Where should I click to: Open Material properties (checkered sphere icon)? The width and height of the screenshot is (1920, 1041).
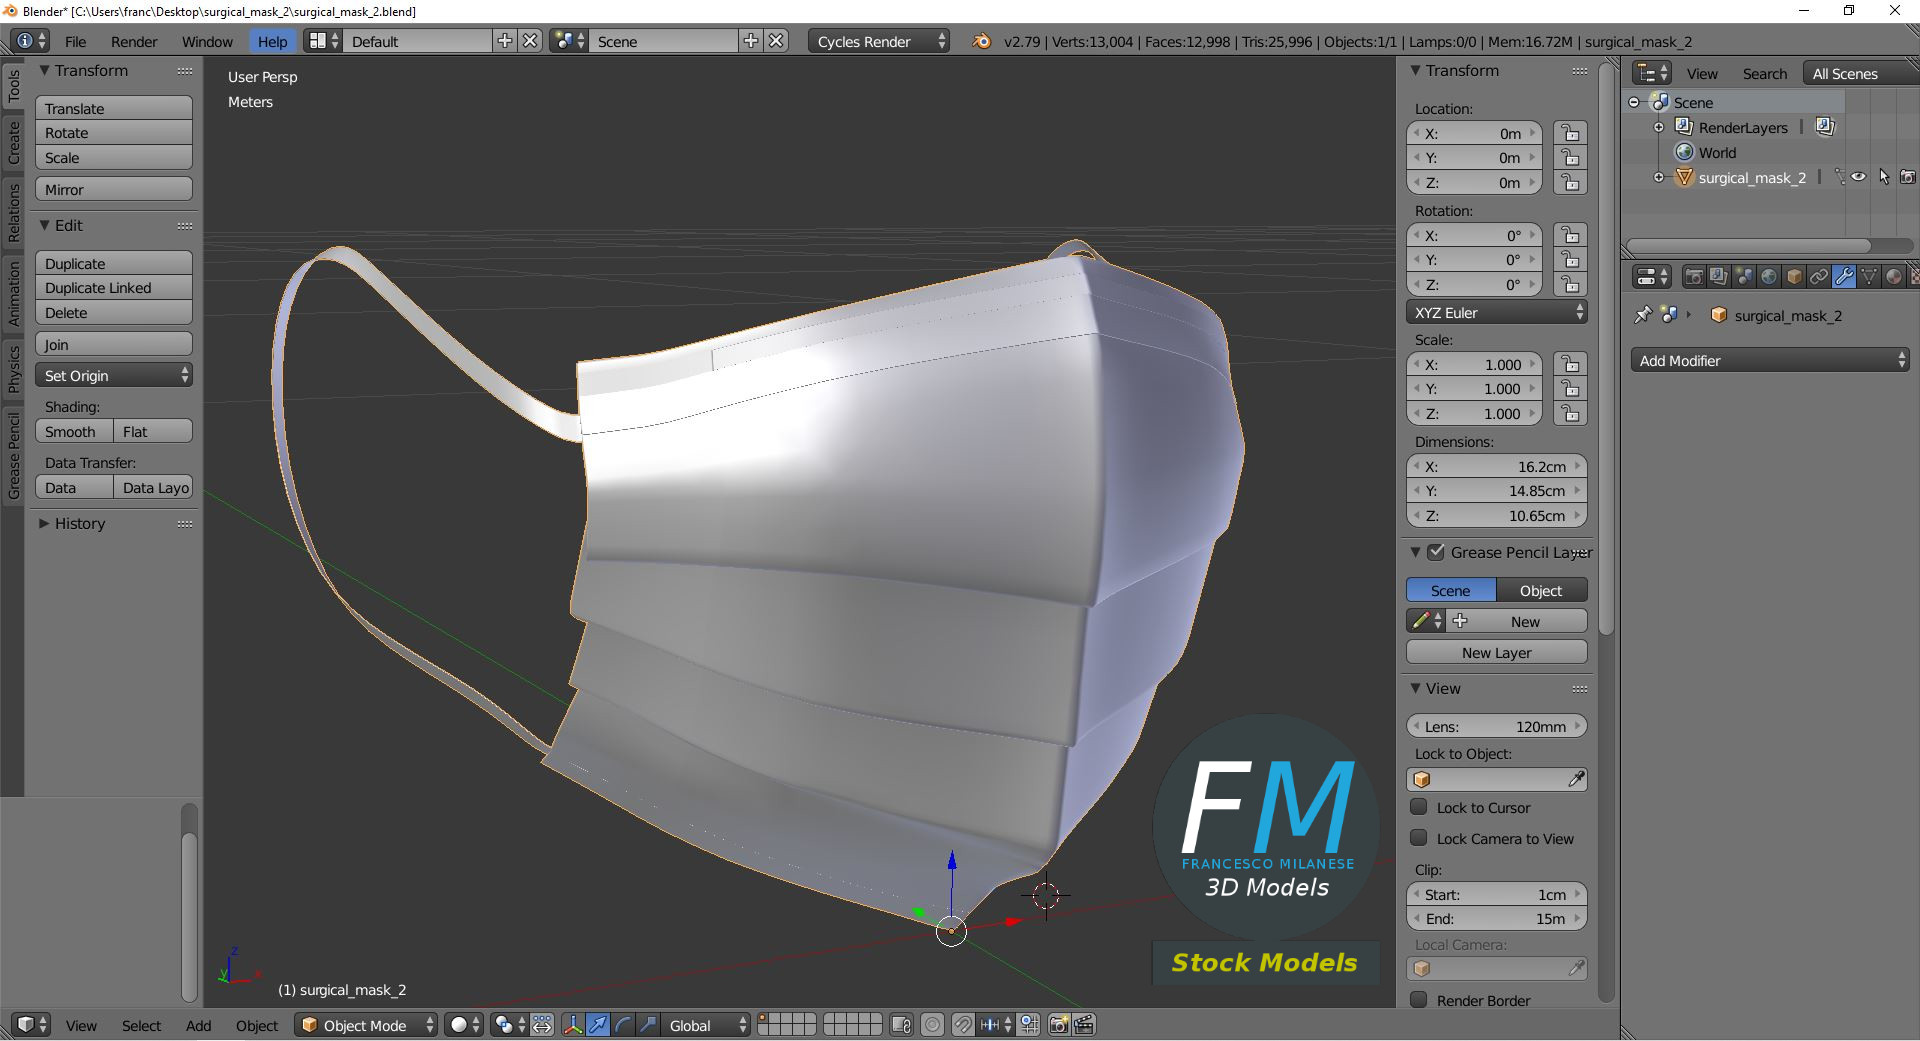pyautogui.click(x=1893, y=276)
